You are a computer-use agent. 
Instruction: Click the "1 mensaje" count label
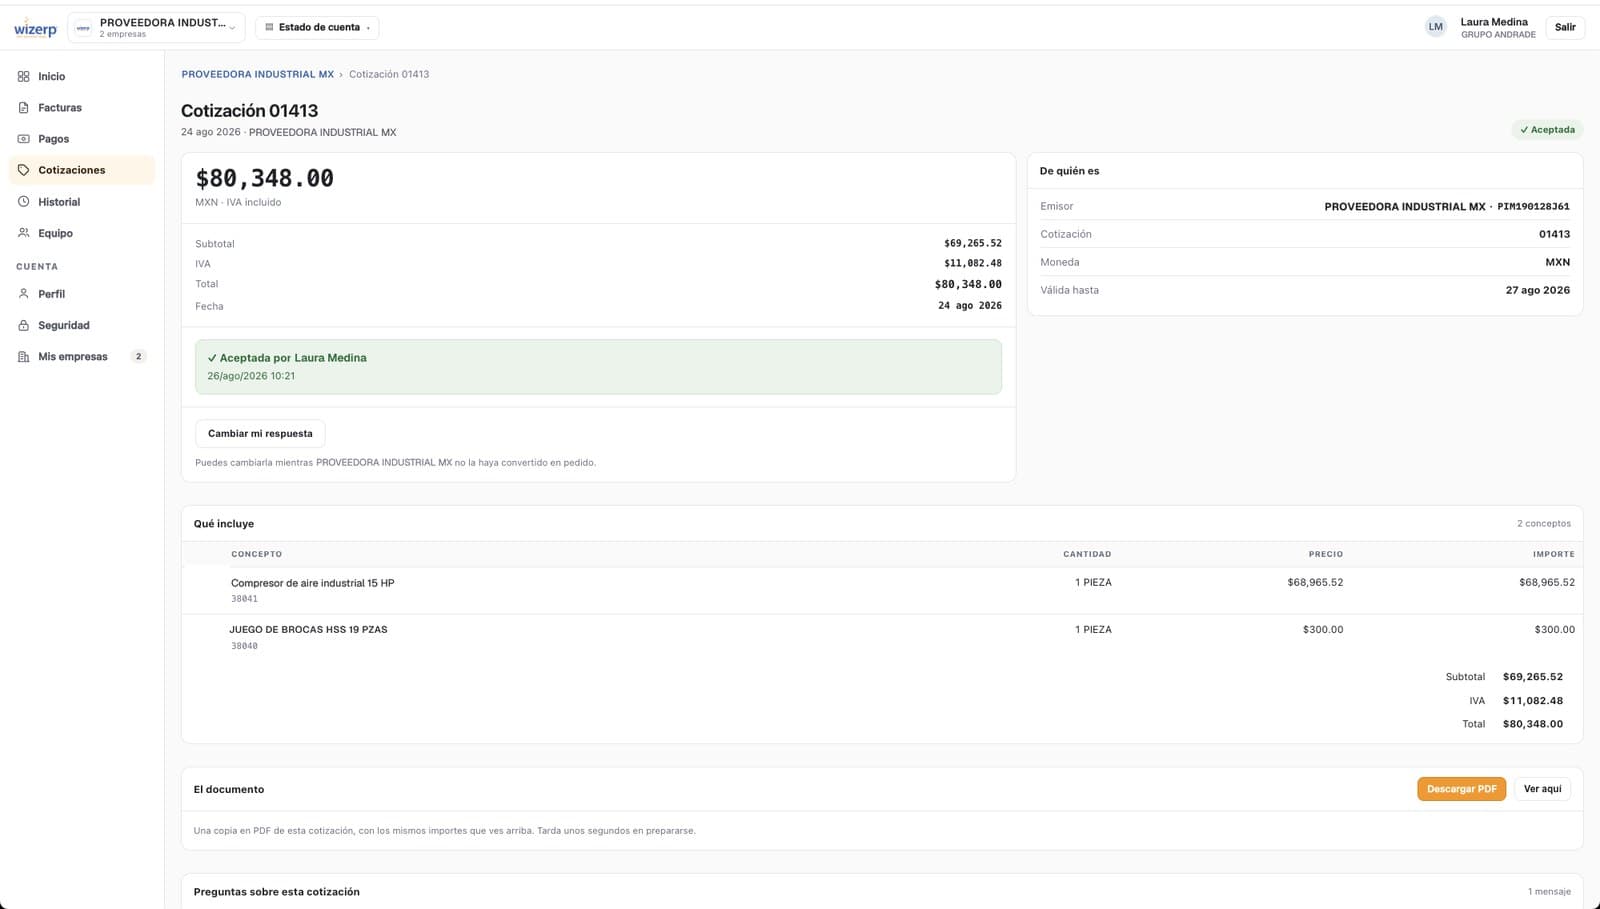click(1549, 892)
